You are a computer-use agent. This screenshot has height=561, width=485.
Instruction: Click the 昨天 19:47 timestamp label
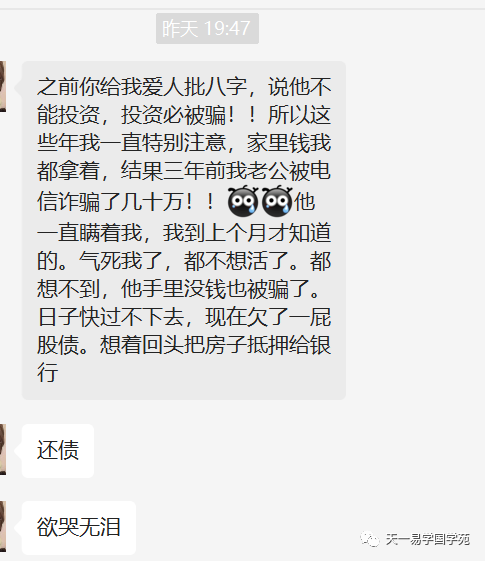[x=207, y=29]
